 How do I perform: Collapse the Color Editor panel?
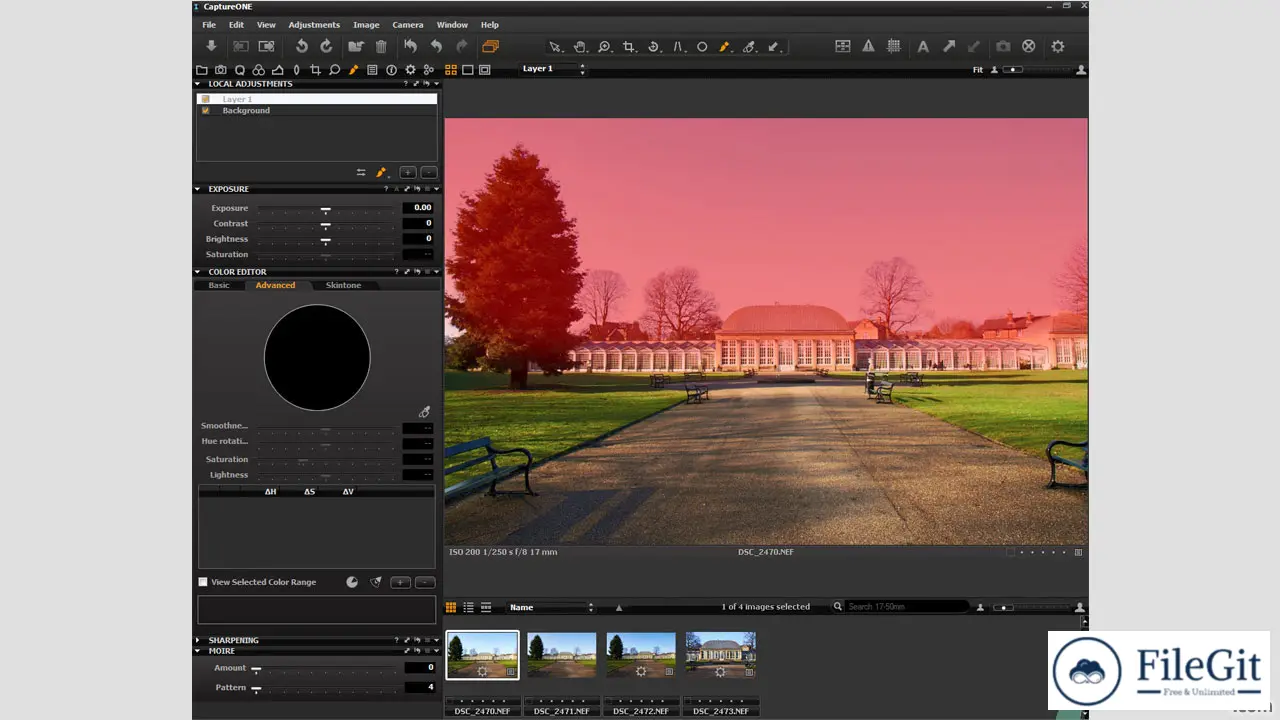point(198,272)
